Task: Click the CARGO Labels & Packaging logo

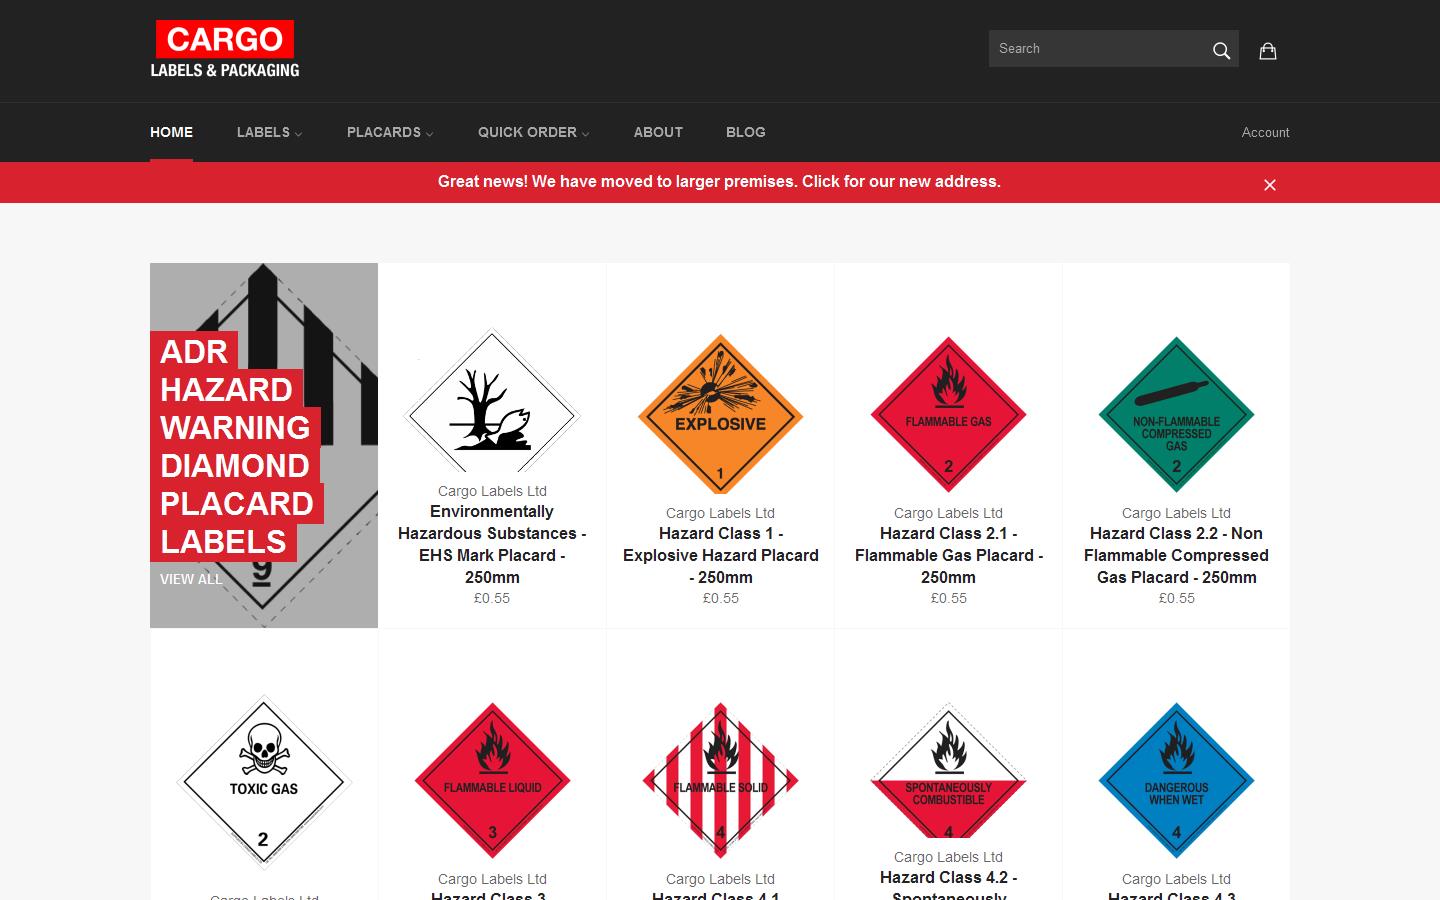Action: [x=224, y=48]
